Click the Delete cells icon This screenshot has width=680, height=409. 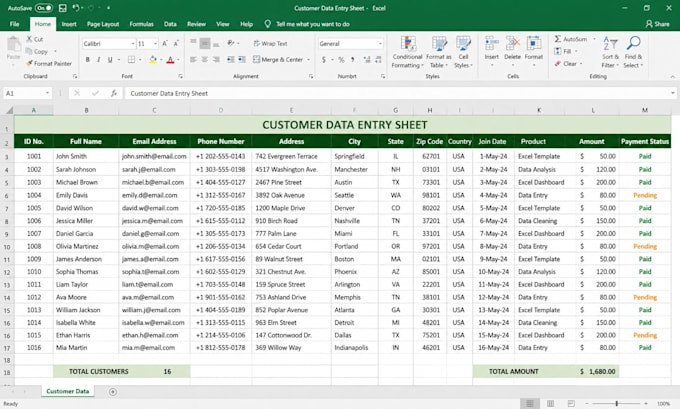513,43
